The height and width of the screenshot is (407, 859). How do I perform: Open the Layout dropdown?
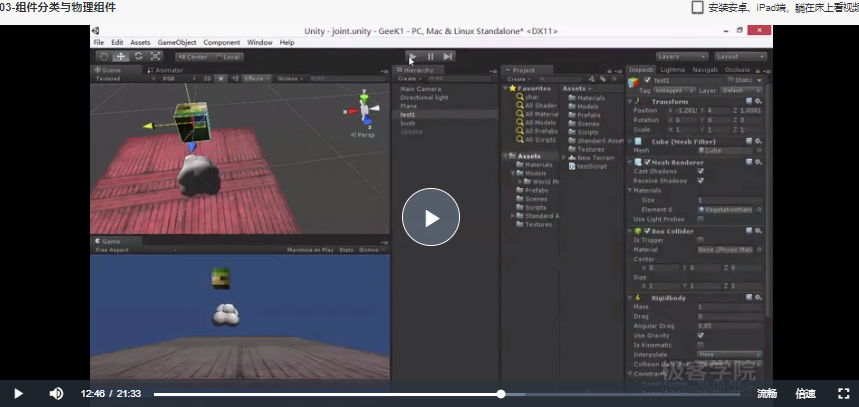point(740,56)
